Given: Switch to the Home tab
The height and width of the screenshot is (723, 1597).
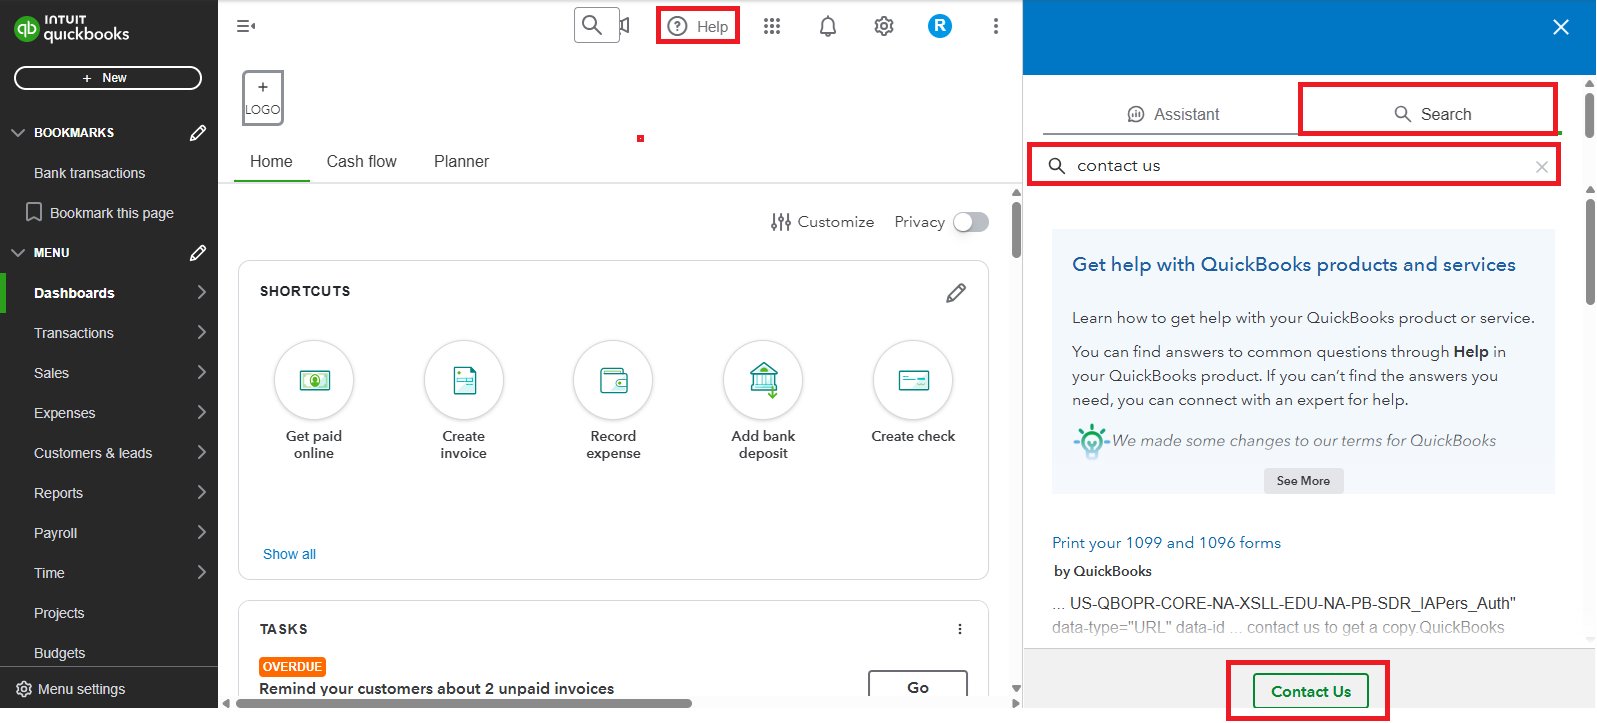Looking at the screenshot, I should (271, 161).
